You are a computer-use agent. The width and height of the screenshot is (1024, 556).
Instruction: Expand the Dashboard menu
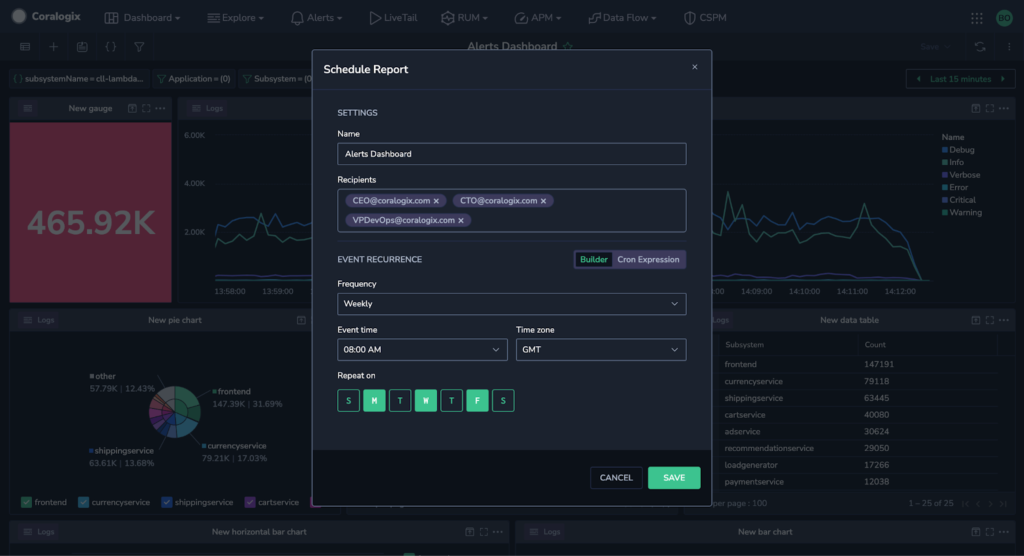[x=142, y=18]
